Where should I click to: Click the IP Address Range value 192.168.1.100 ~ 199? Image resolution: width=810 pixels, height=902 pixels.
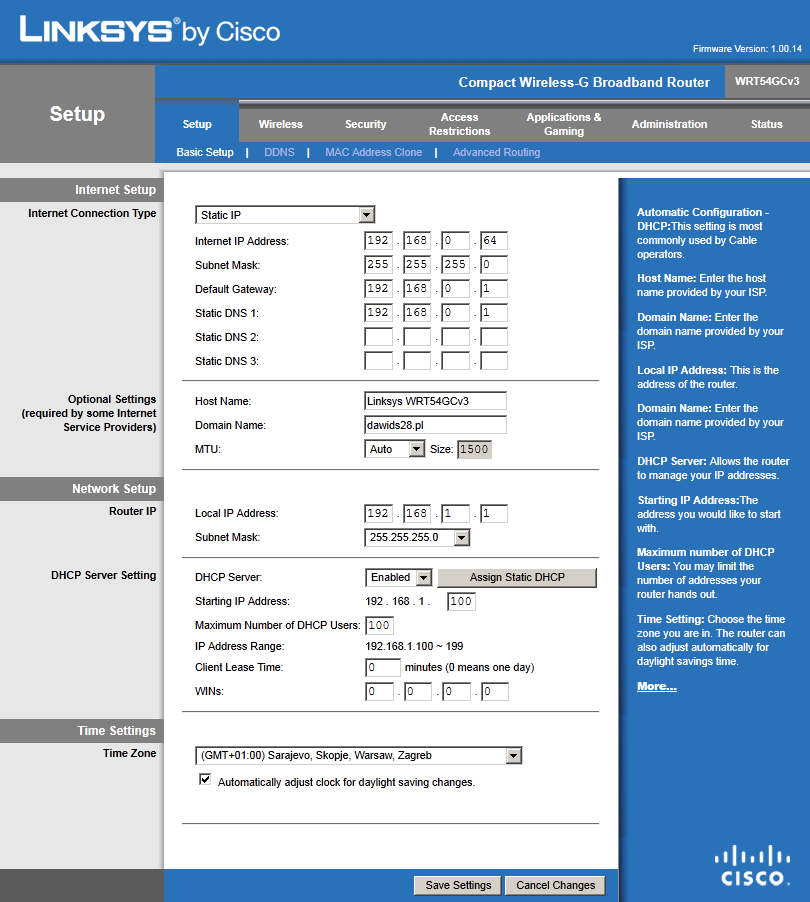[414, 647]
